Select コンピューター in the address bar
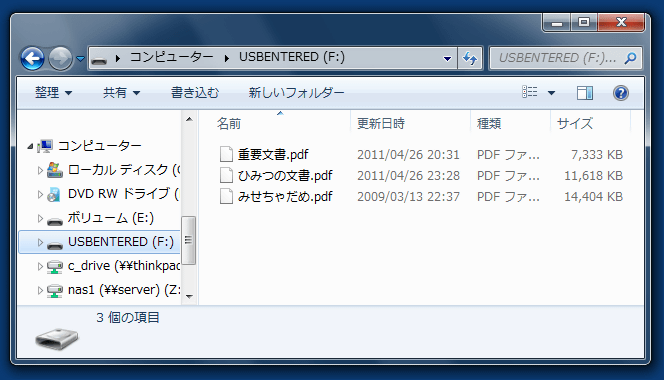This screenshot has height=380, width=664. click(x=172, y=57)
